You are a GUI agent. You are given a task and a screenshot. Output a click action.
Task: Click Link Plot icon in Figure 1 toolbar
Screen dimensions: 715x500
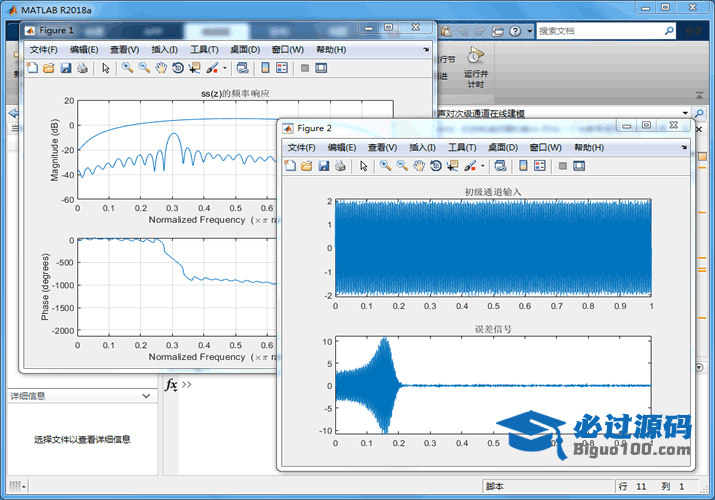243,68
